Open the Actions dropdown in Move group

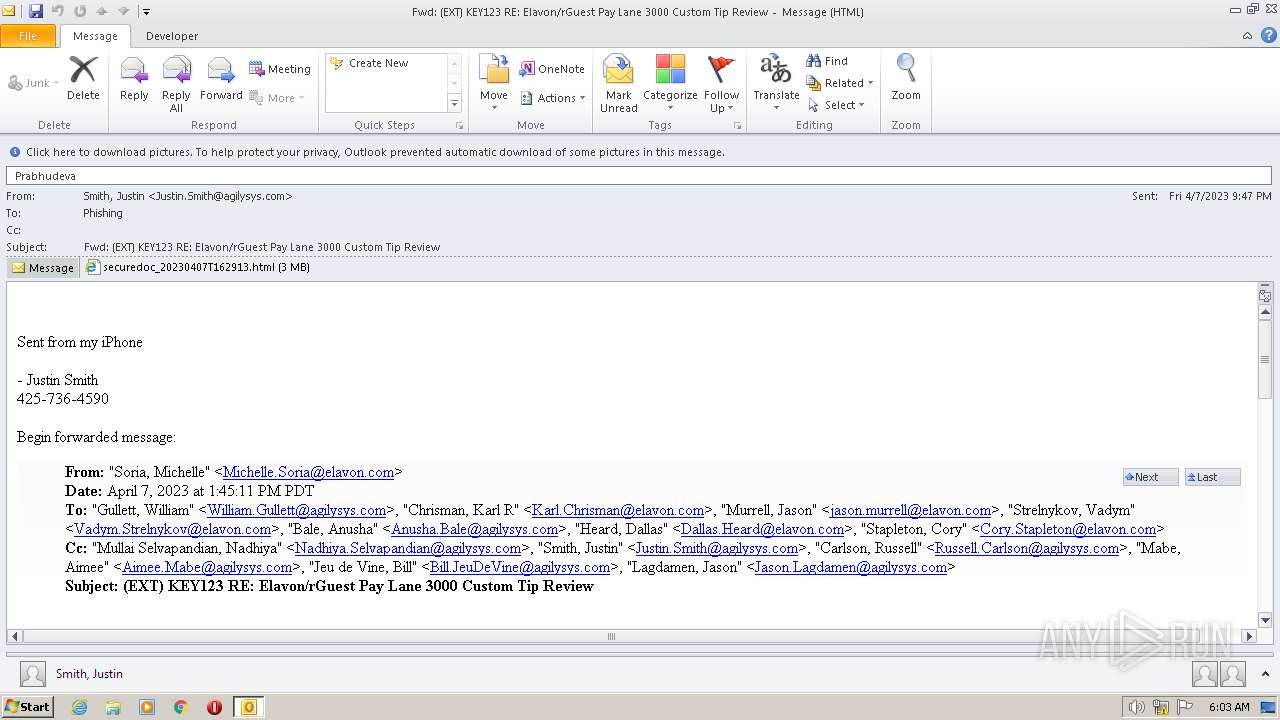click(553, 98)
